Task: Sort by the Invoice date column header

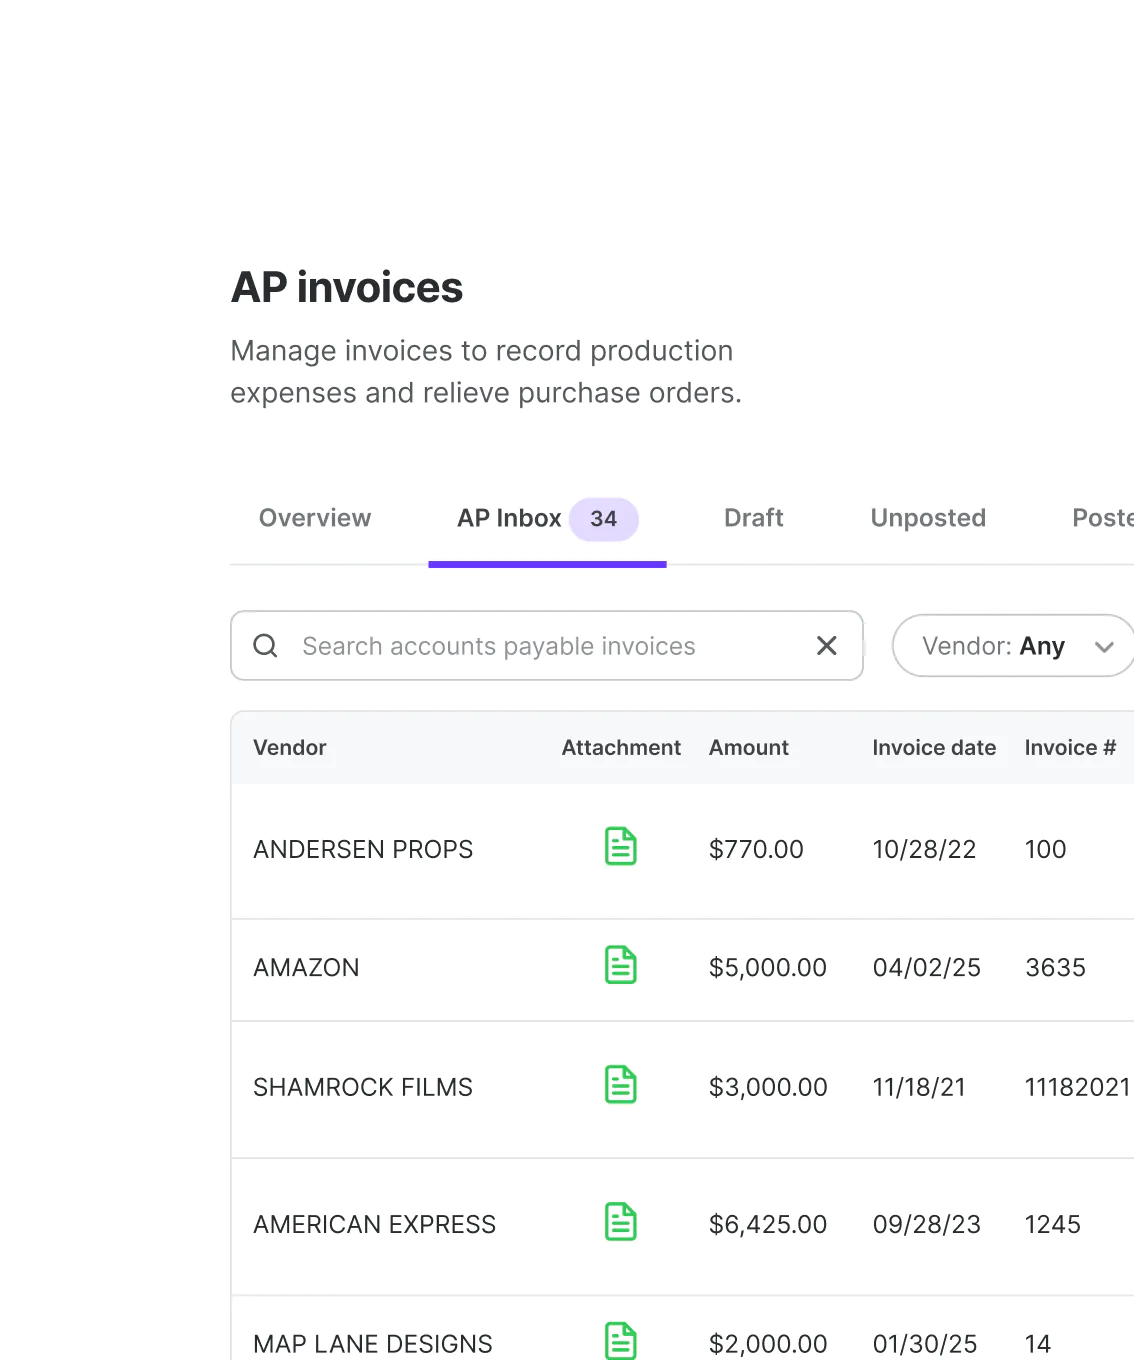Action: 934,748
